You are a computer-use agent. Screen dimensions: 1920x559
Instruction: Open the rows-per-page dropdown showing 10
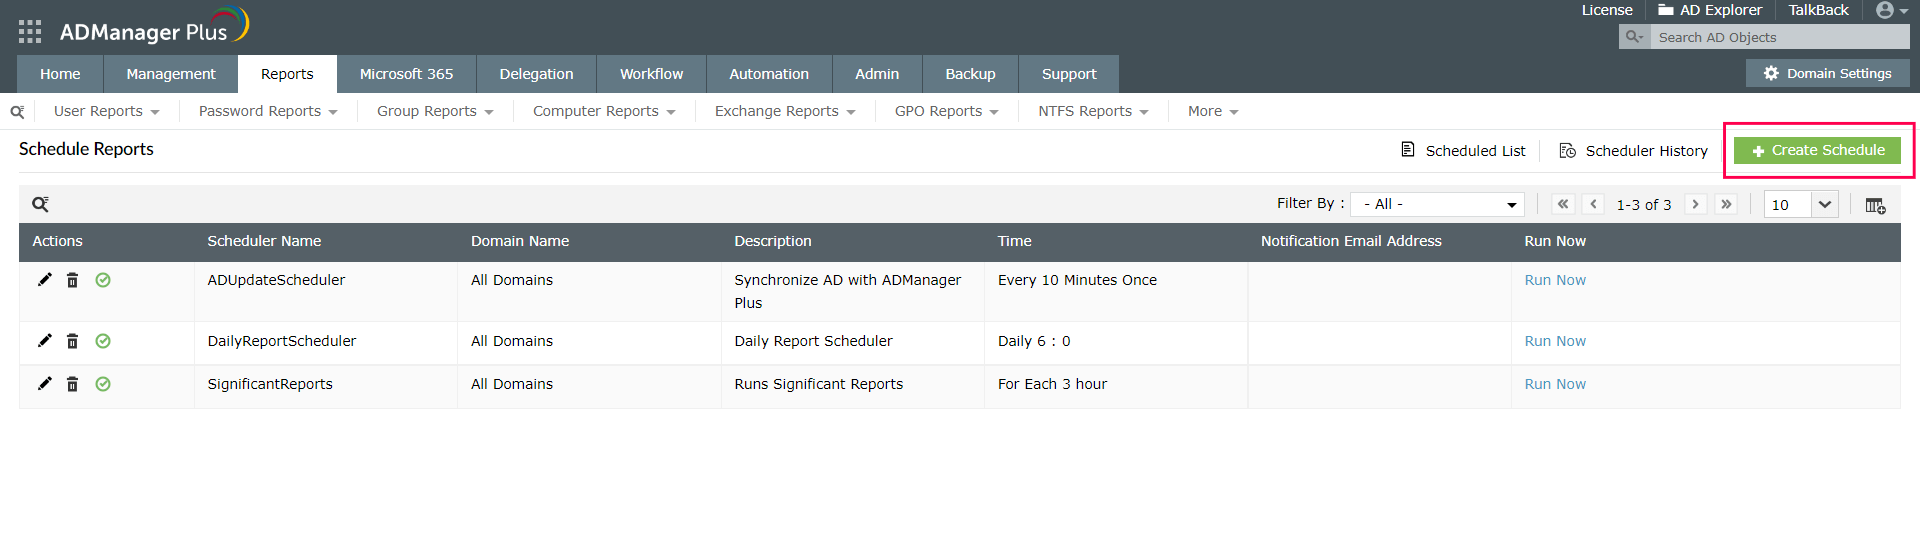click(1801, 204)
